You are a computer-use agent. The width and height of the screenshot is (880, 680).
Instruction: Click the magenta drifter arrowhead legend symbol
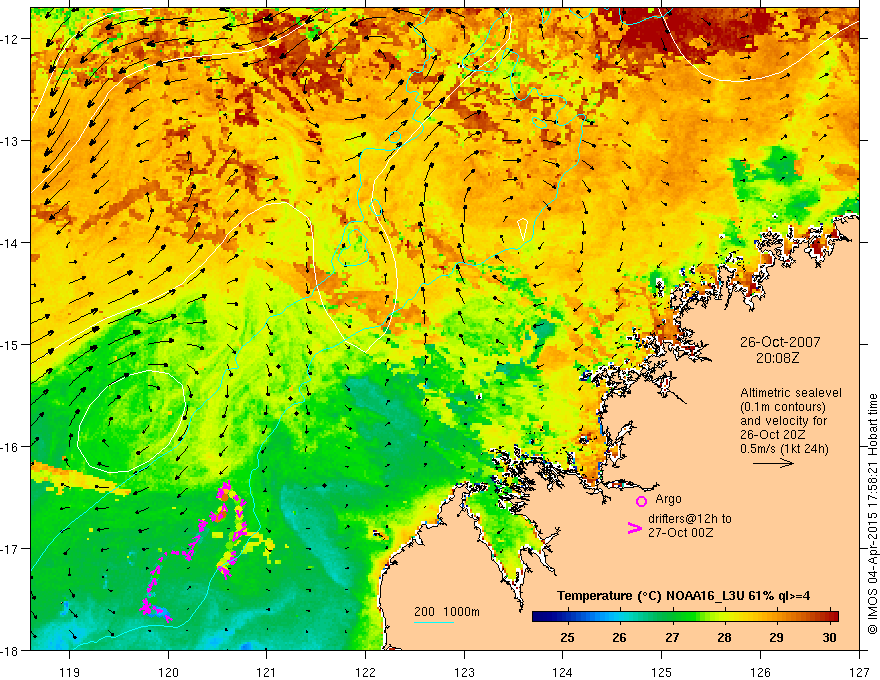pyautogui.click(x=634, y=528)
